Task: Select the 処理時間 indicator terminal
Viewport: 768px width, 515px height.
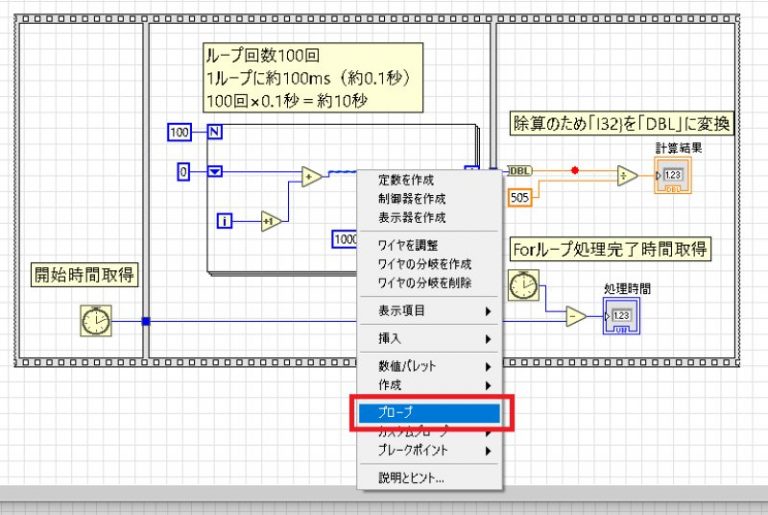Action: tap(621, 316)
